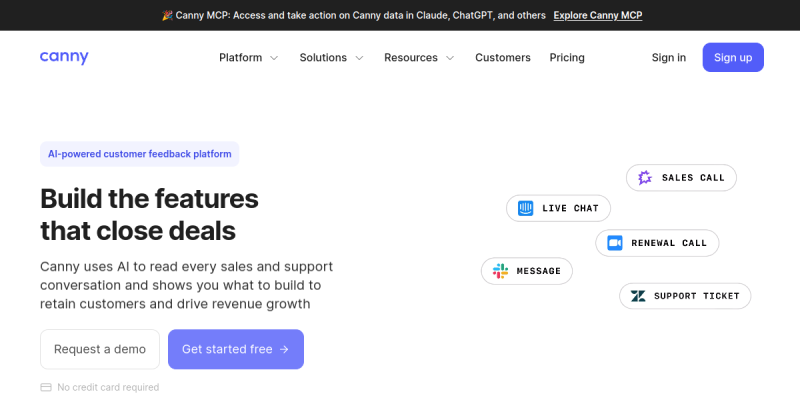Viewport: 800px width, 400px height.
Task: Open the Pricing page
Action: [567, 58]
